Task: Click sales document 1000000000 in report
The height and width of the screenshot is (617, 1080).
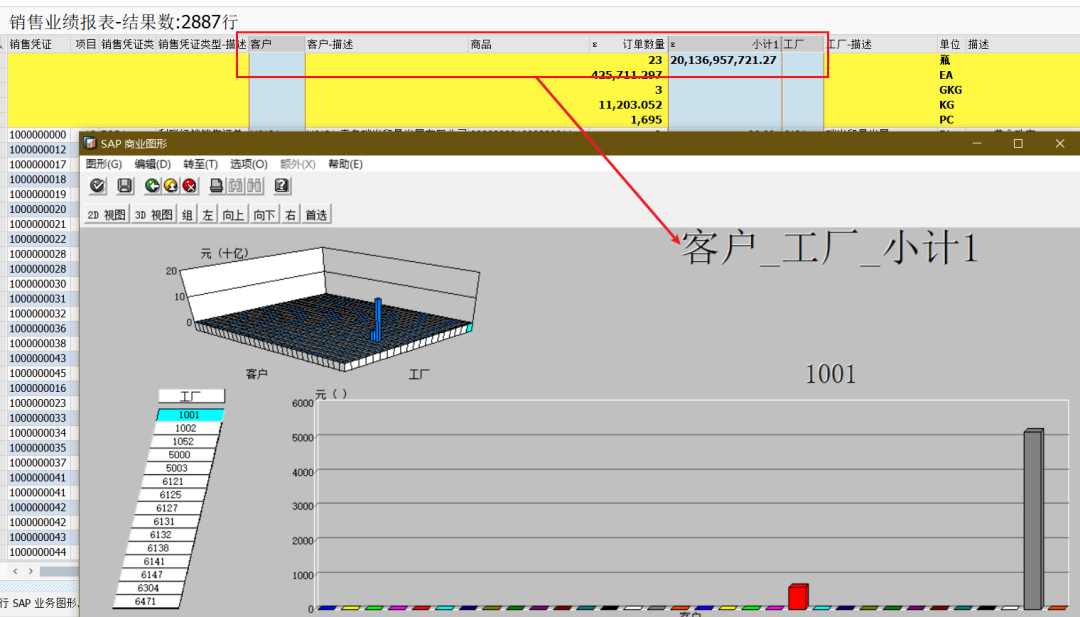Action: (x=38, y=134)
